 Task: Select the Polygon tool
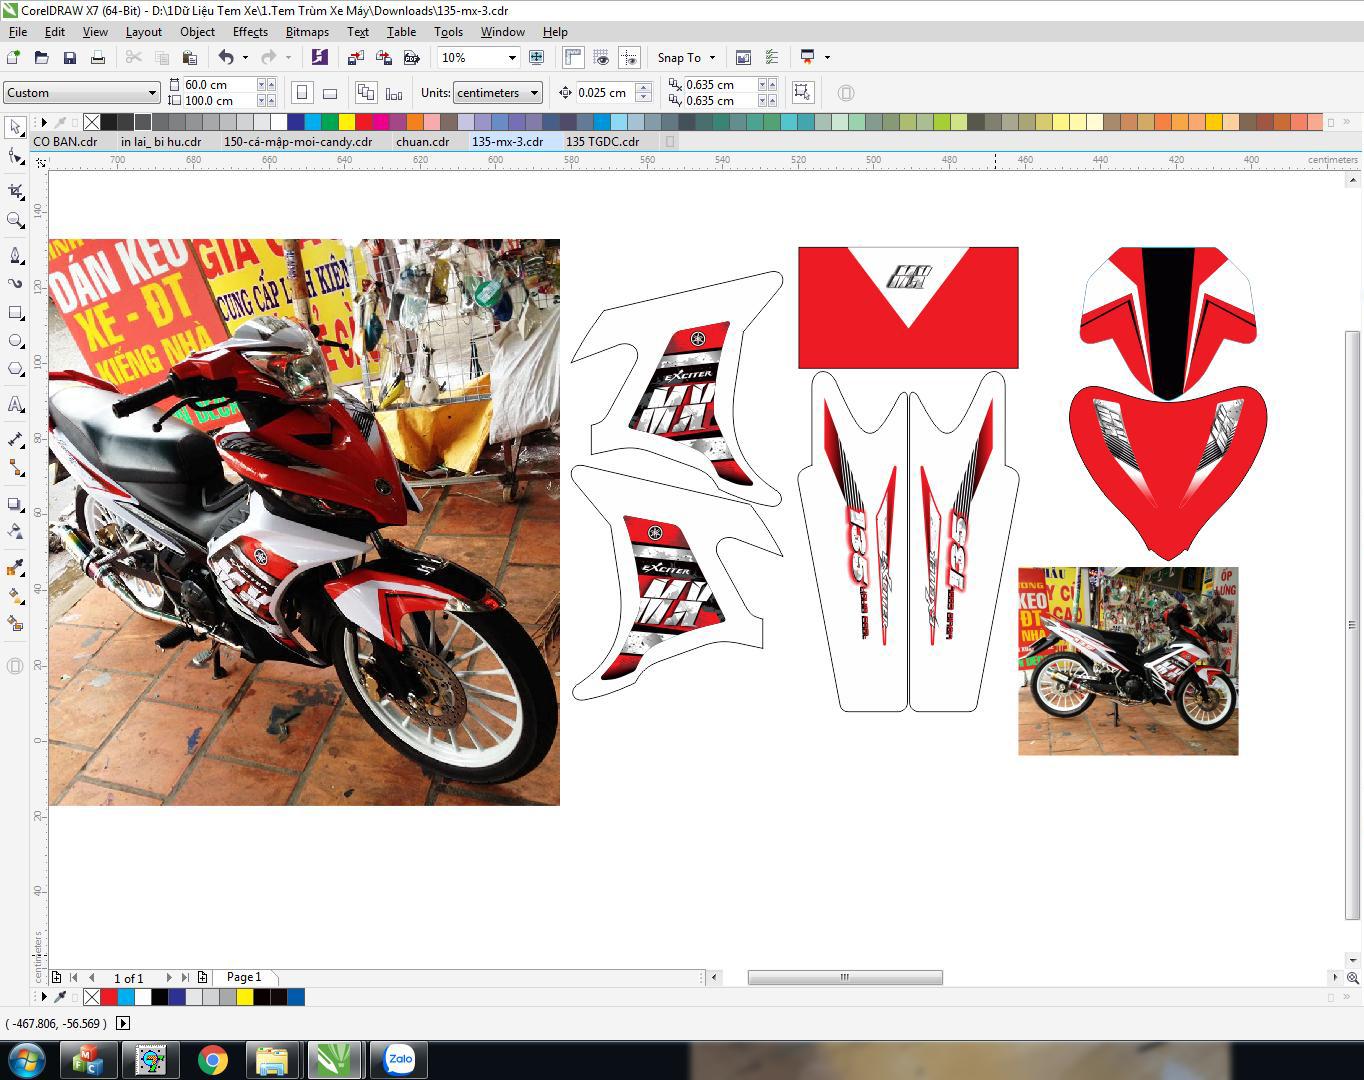(x=15, y=369)
